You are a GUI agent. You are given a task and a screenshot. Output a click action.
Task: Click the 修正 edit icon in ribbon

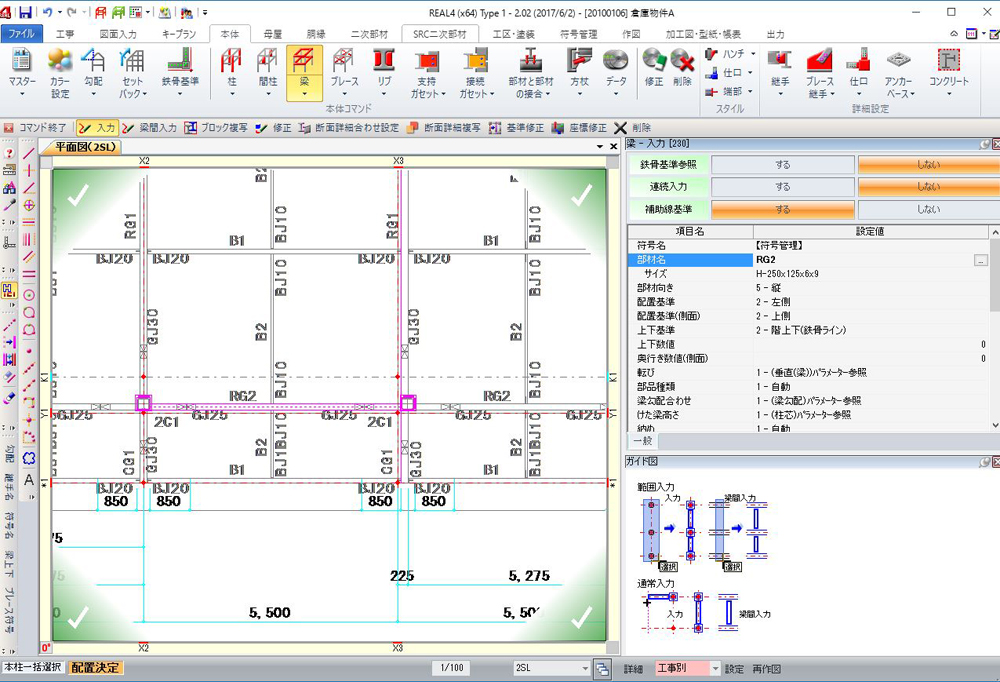pyautogui.click(x=654, y=62)
